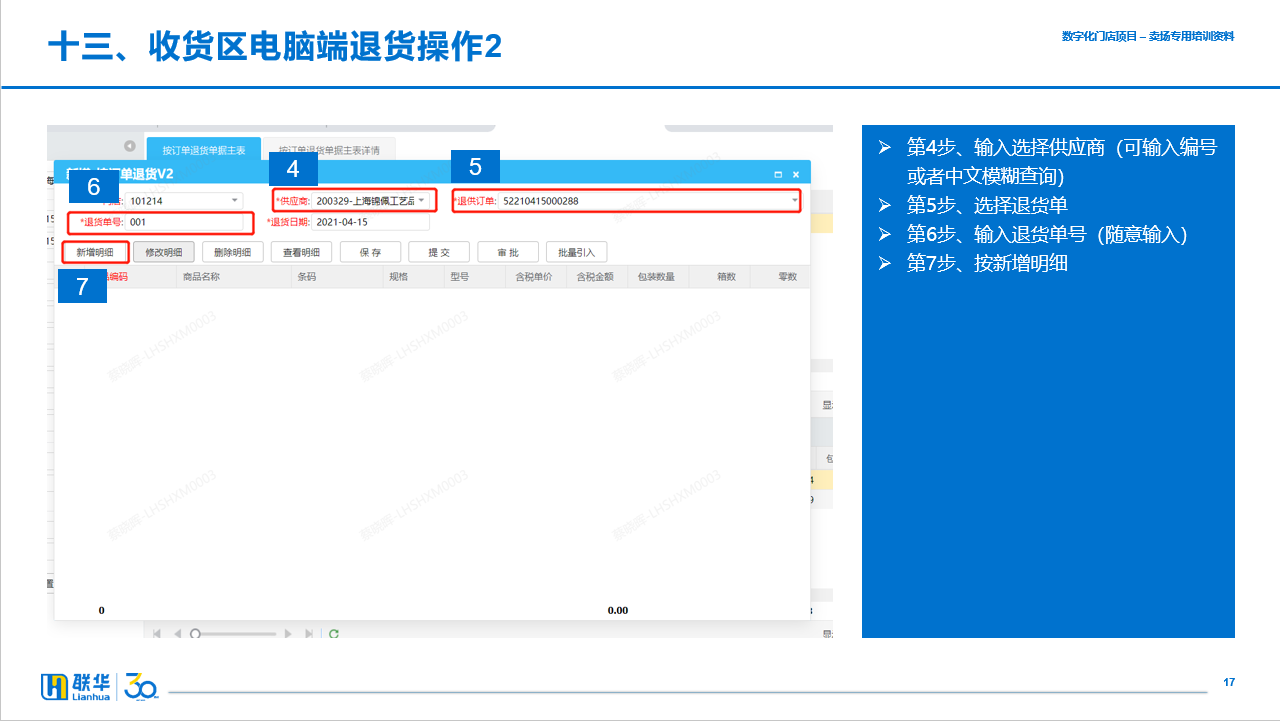The height and width of the screenshot is (721, 1280).
Task: Maximize the 按订单退货V2 dialog
Action: point(778,174)
